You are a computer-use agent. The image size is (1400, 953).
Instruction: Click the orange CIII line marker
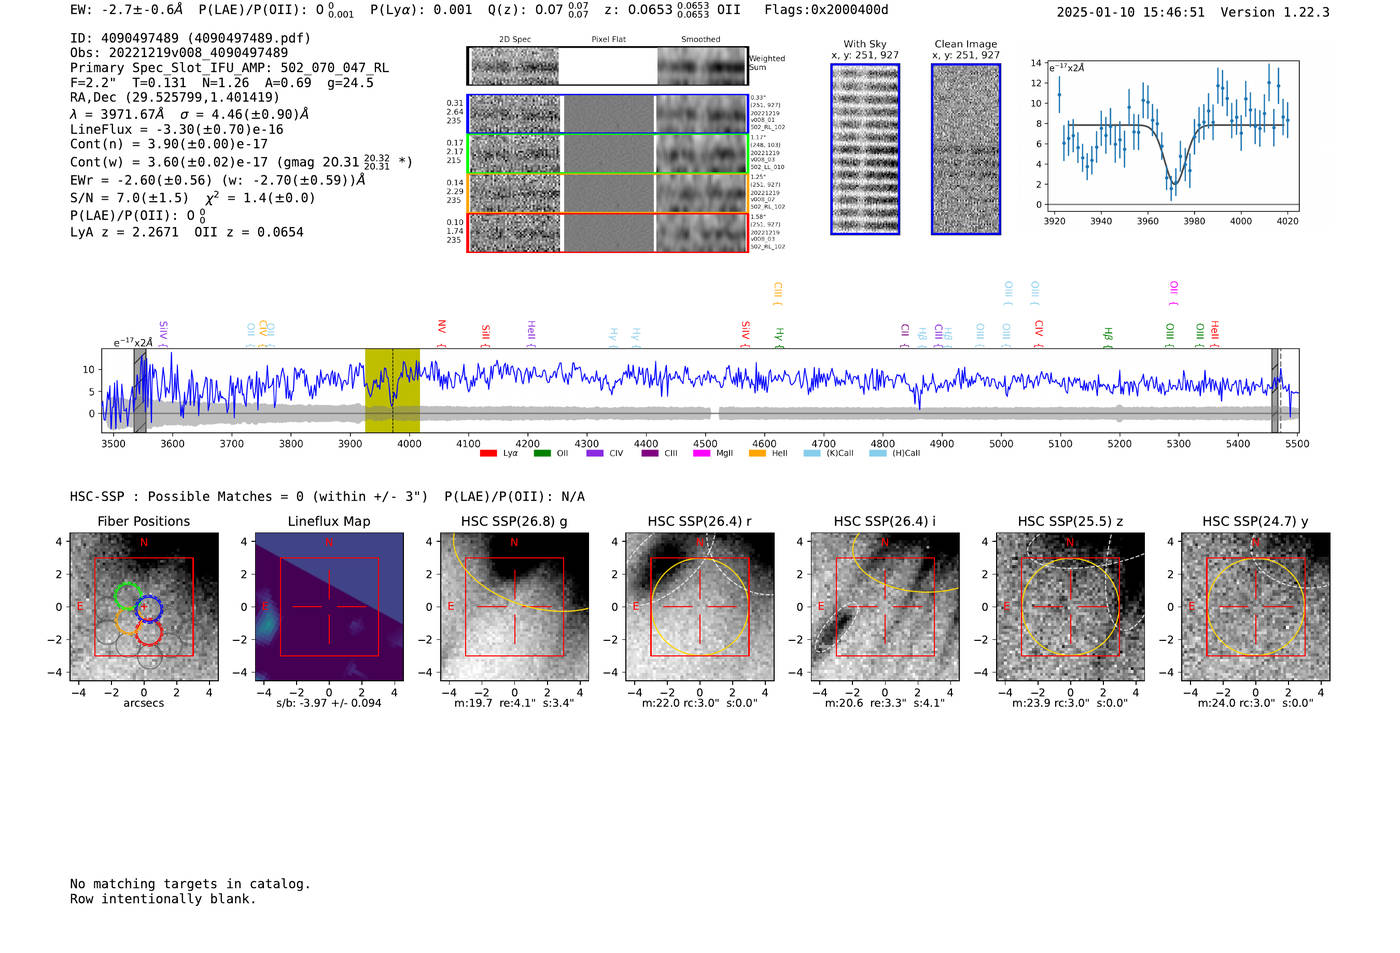777,293
